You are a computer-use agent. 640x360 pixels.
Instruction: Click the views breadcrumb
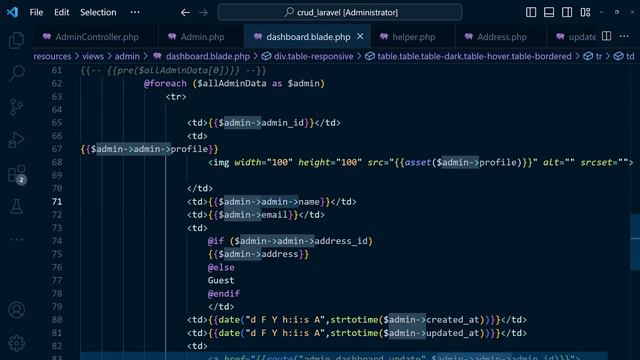[x=93, y=56]
